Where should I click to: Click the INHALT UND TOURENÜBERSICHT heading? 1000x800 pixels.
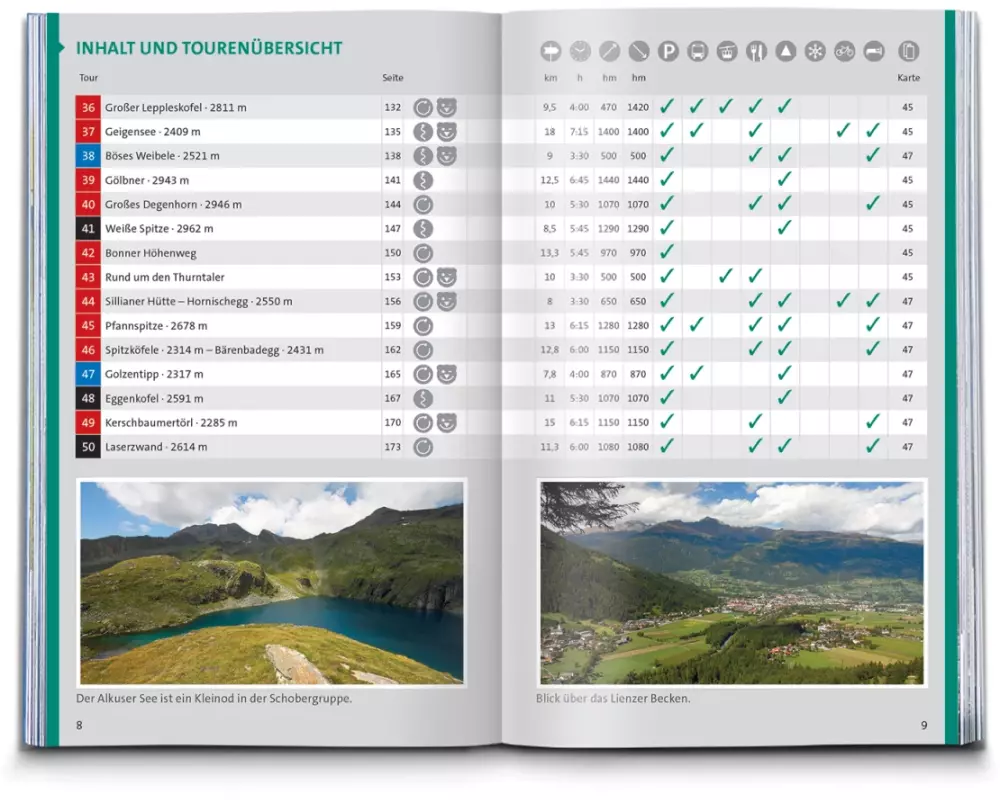point(209,48)
